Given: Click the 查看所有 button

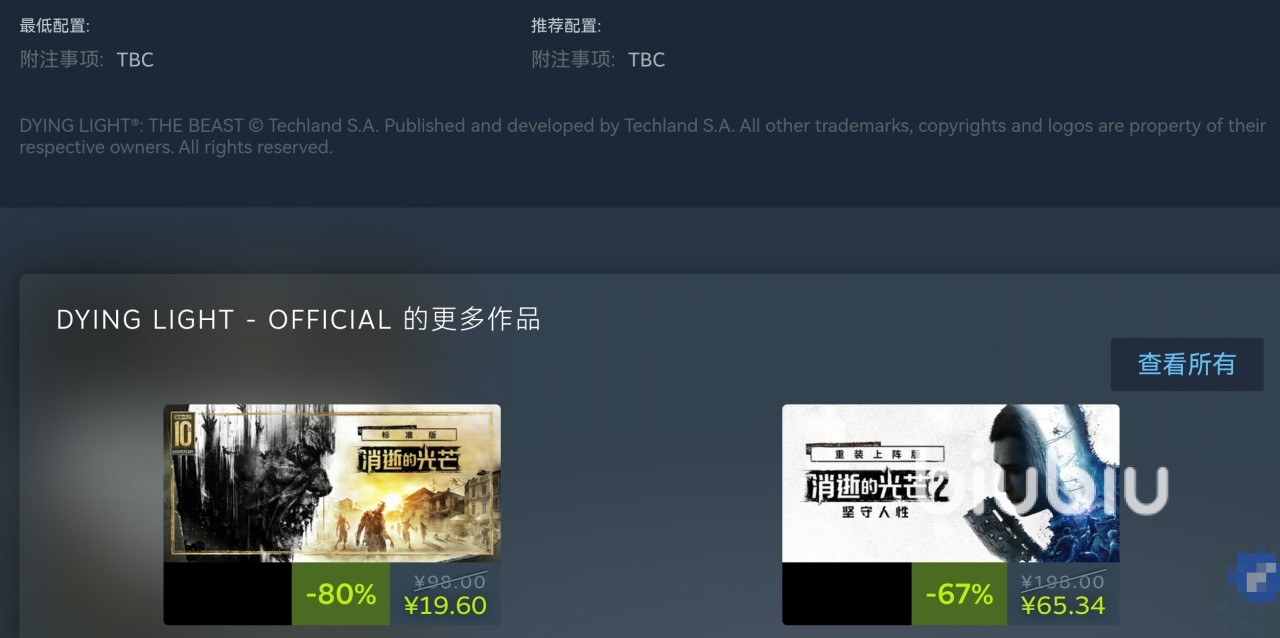Looking at the screenshot, I should (1187, 364).
